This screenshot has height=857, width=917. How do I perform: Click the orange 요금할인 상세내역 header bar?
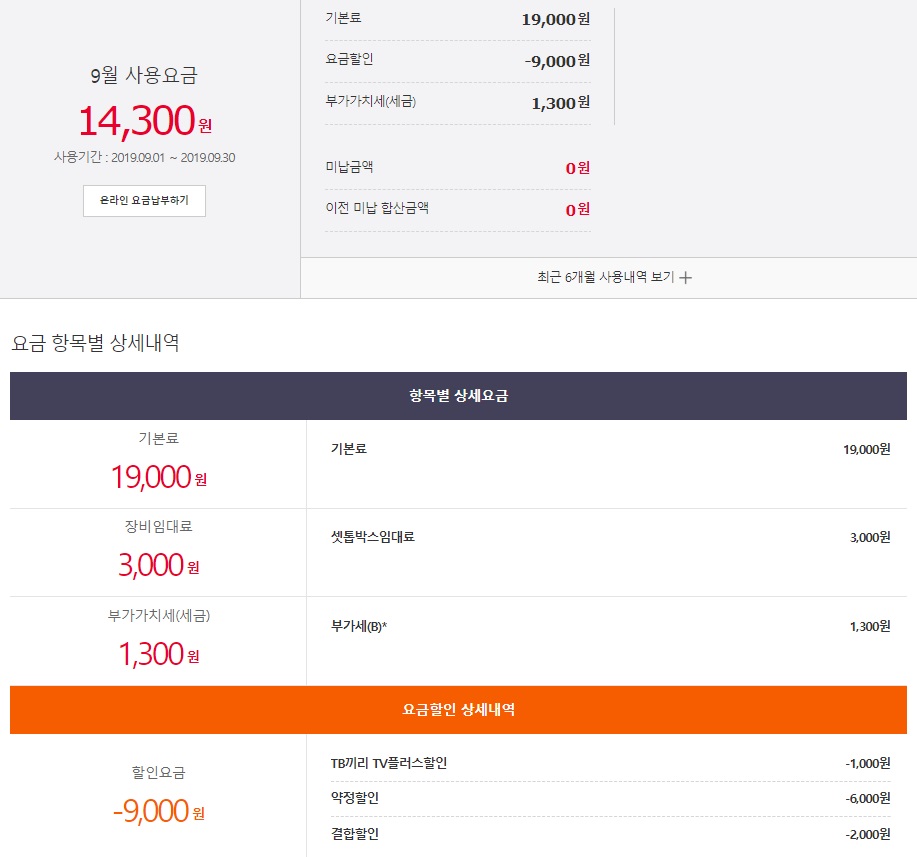(x=458, y=710)
